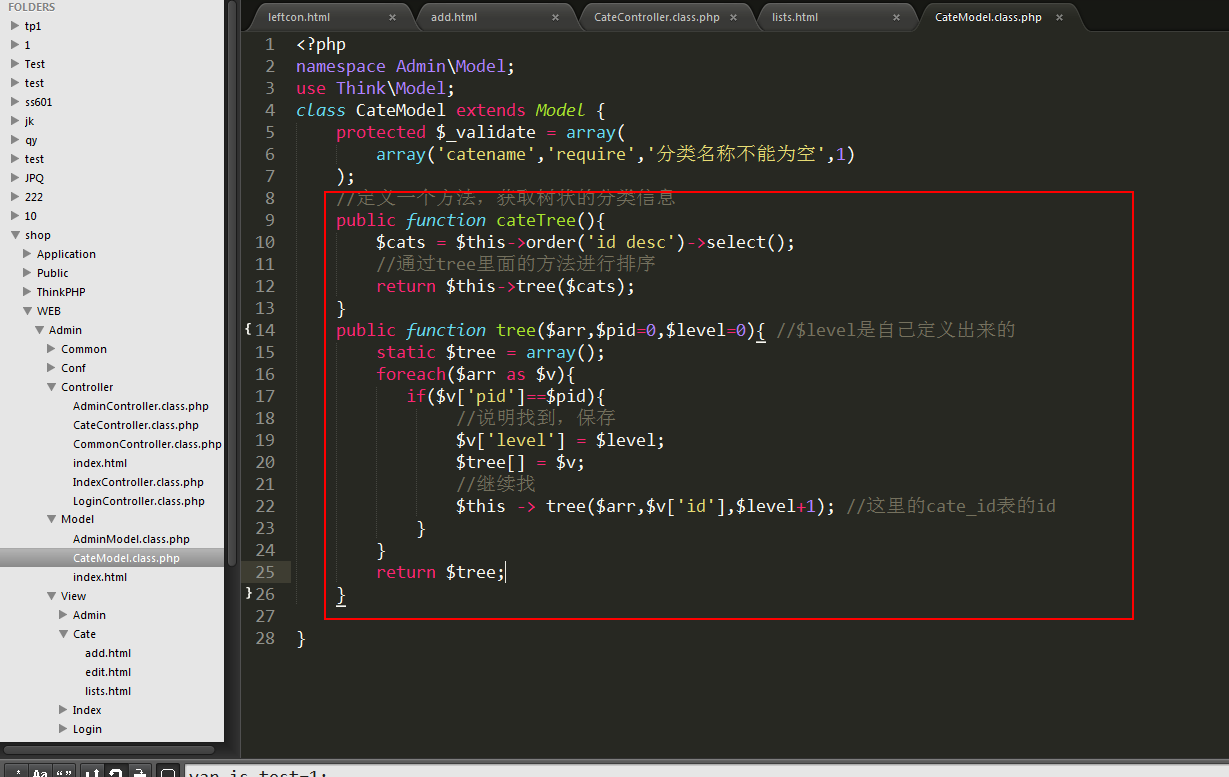This screenshot has width=1229, height=777.
Task: Collapse the View folder arrow
Action: (51, 596)
